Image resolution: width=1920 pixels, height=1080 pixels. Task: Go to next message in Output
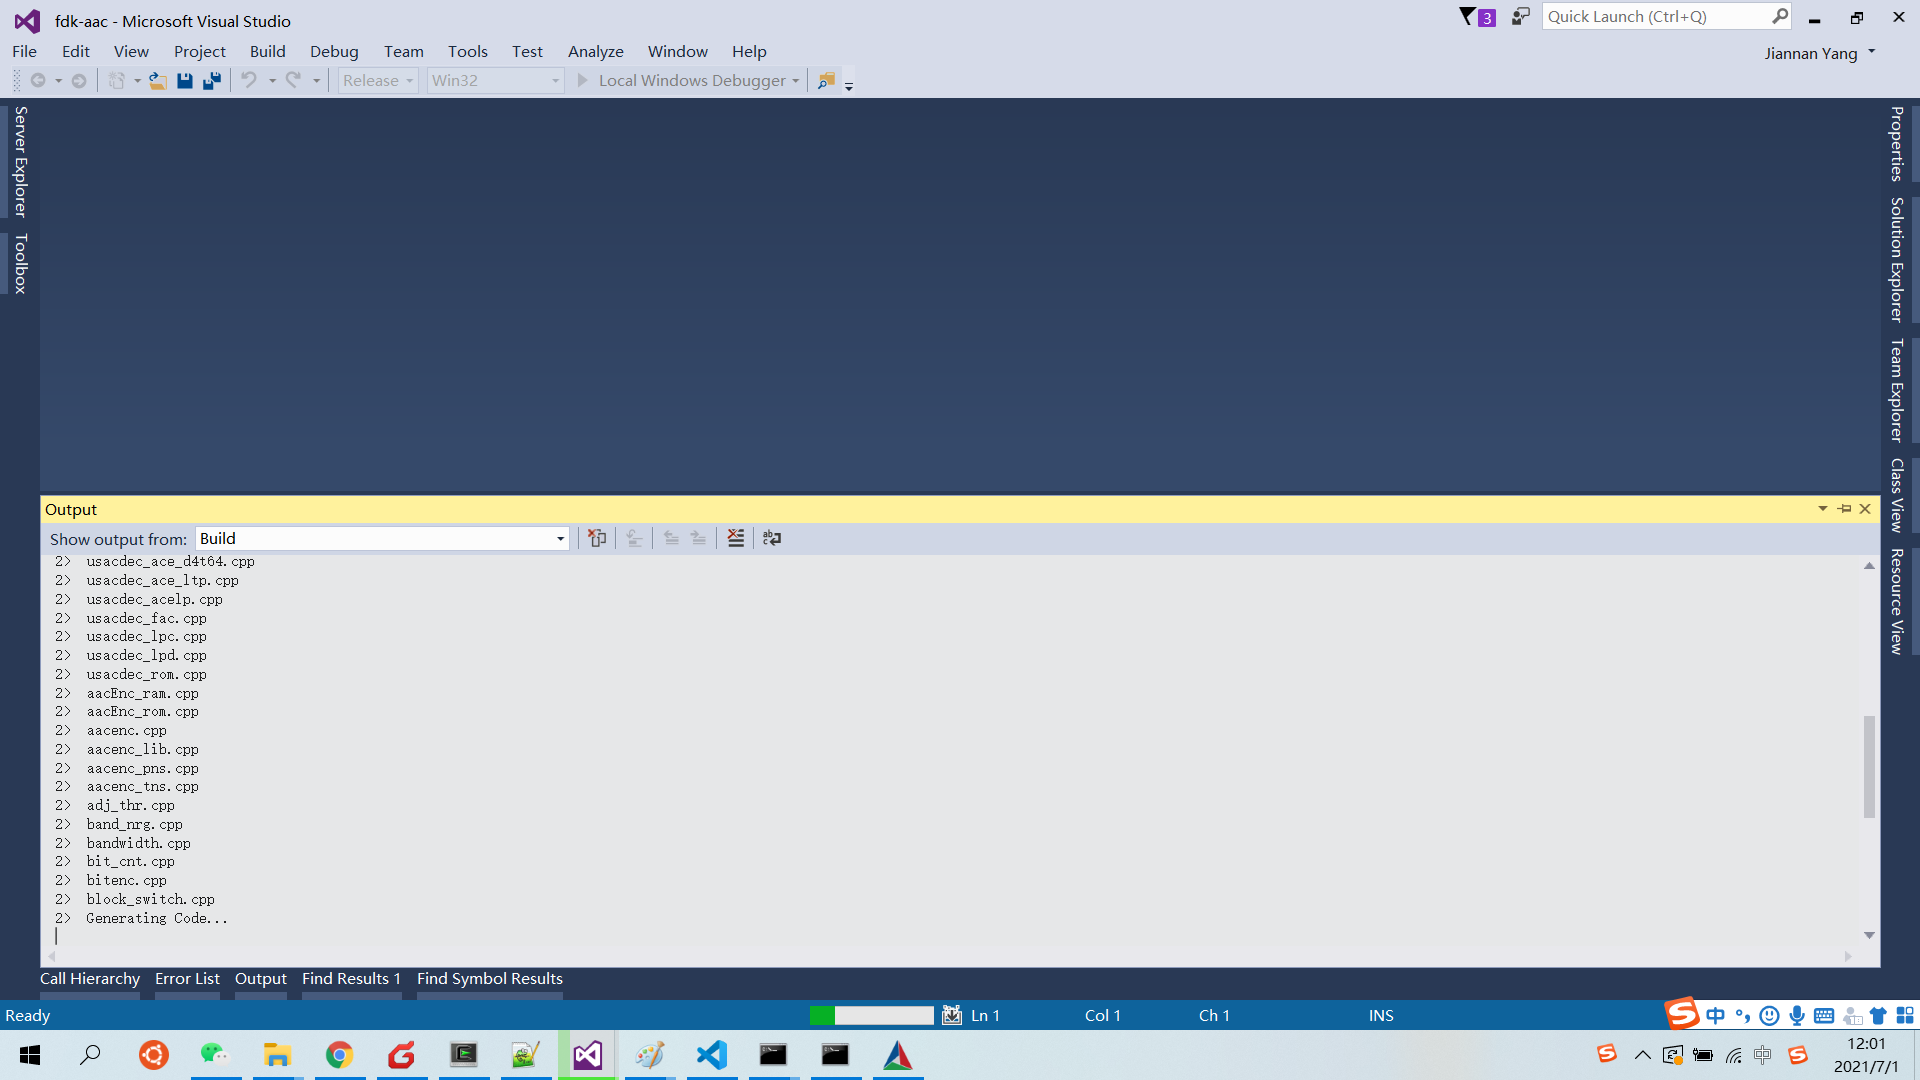click(698, 538)
